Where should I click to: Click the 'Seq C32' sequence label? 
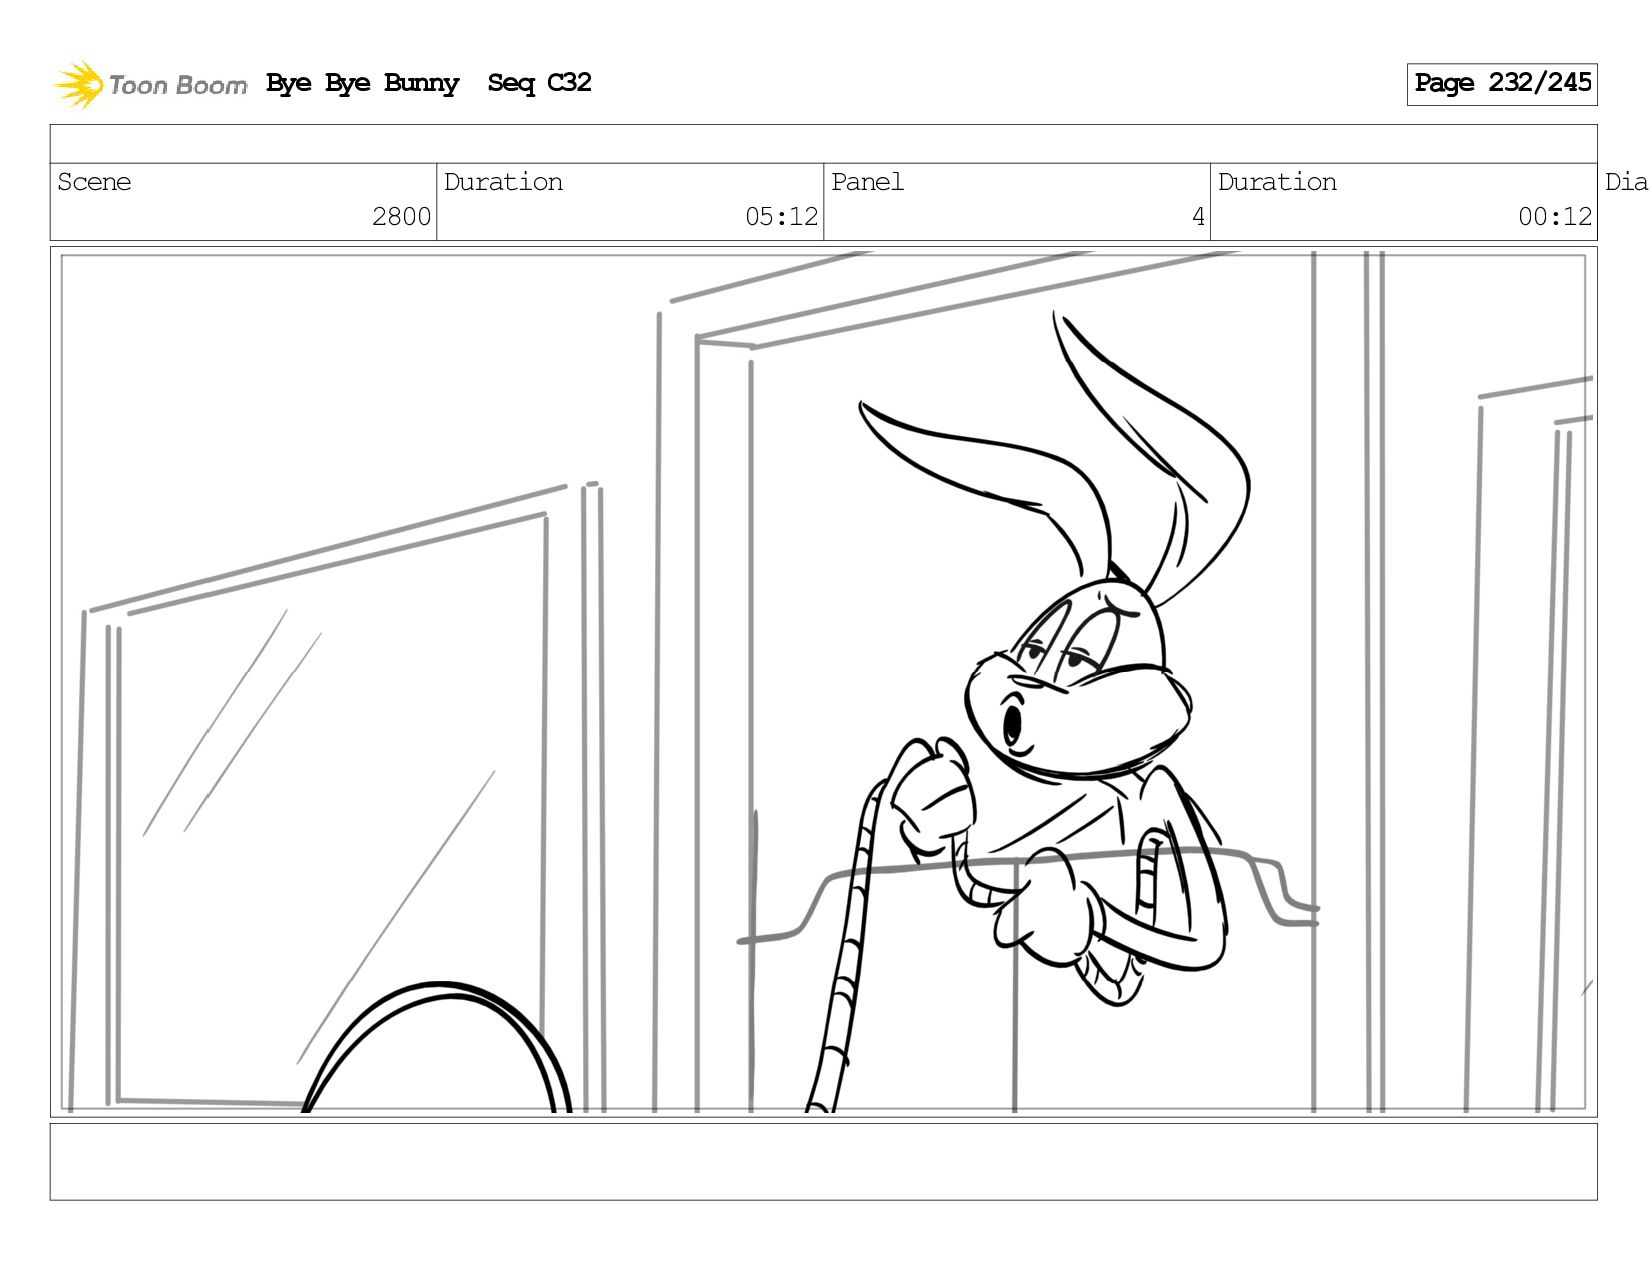(x=539, y=83)
